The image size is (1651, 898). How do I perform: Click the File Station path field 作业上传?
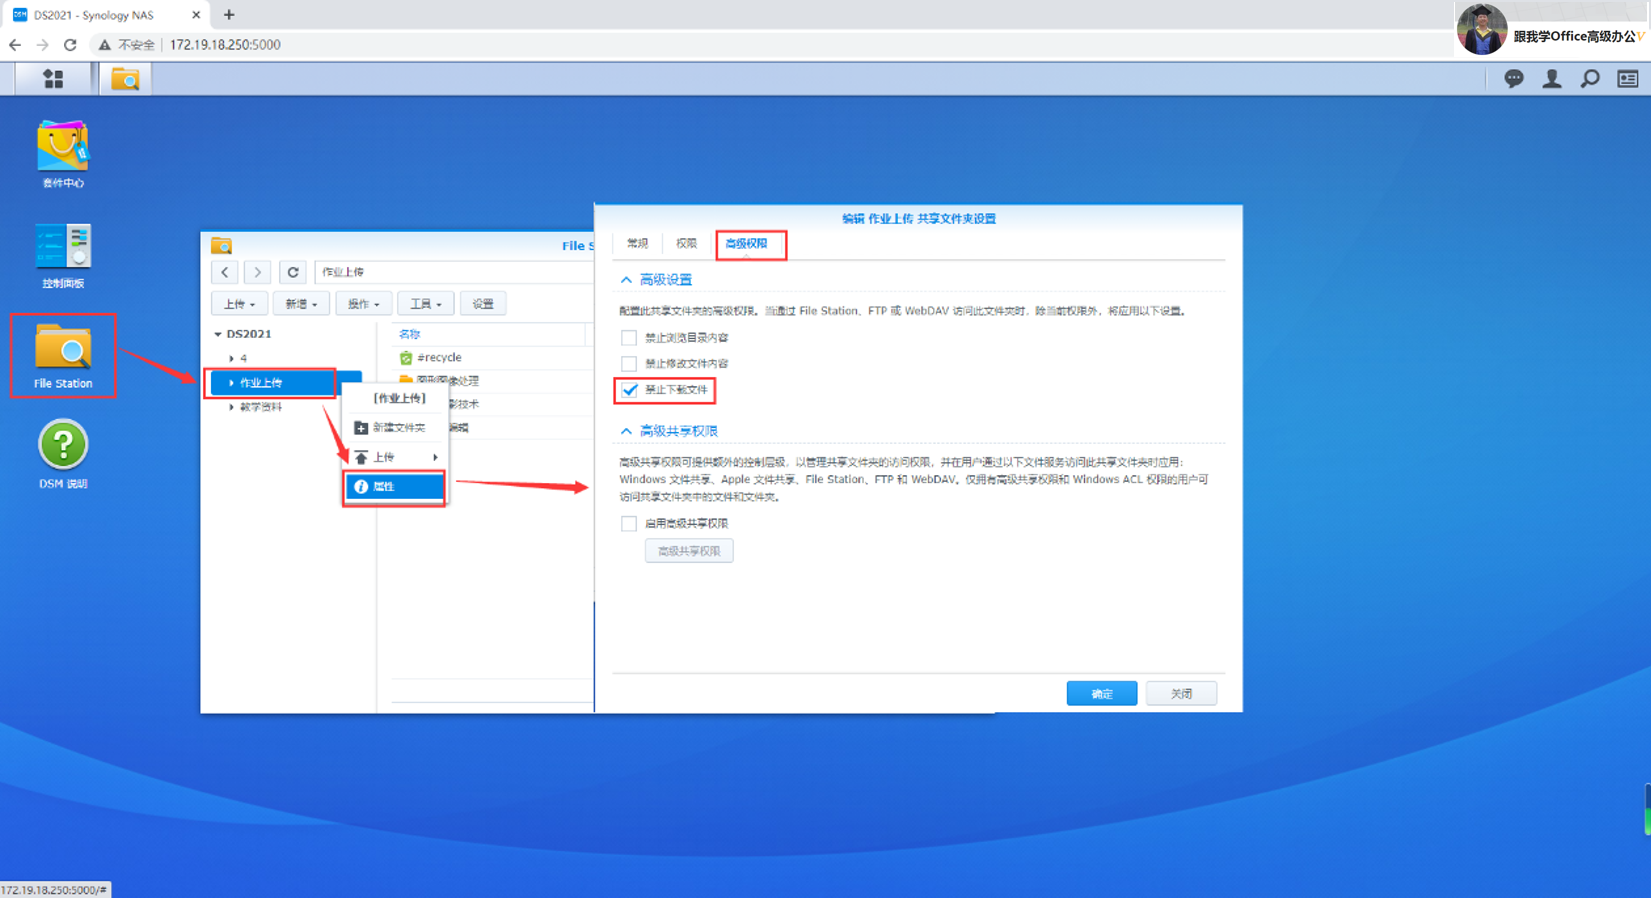click(455, 272)
